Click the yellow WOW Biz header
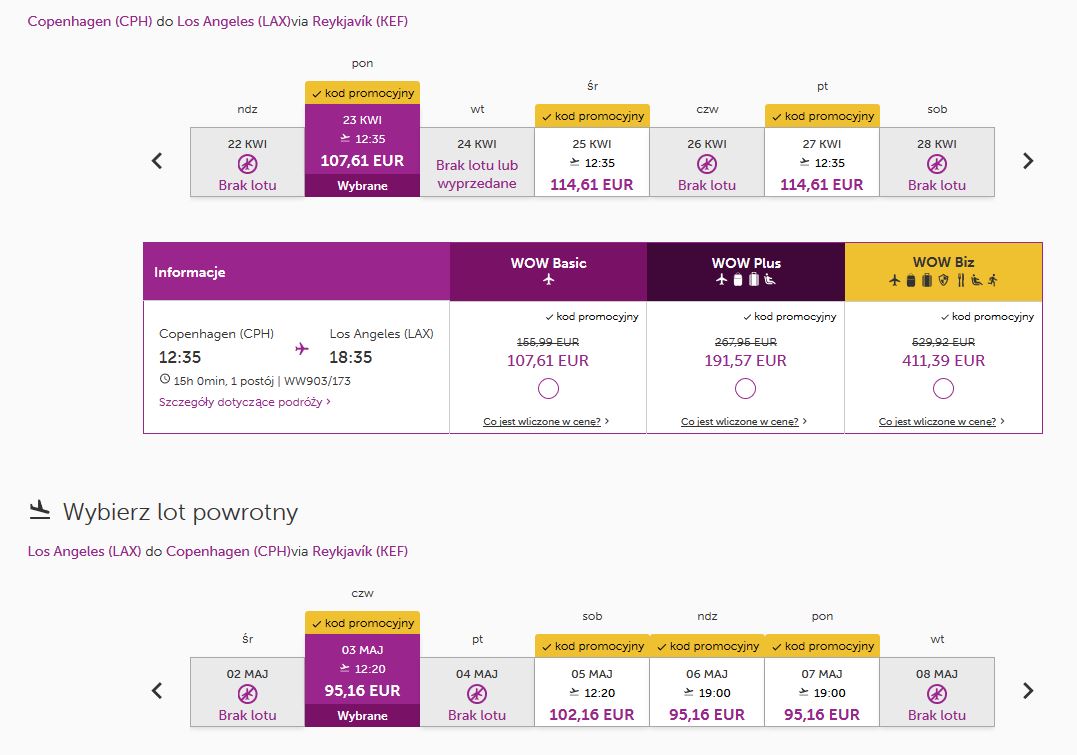The image size is (1077, 755). [943, 271]
